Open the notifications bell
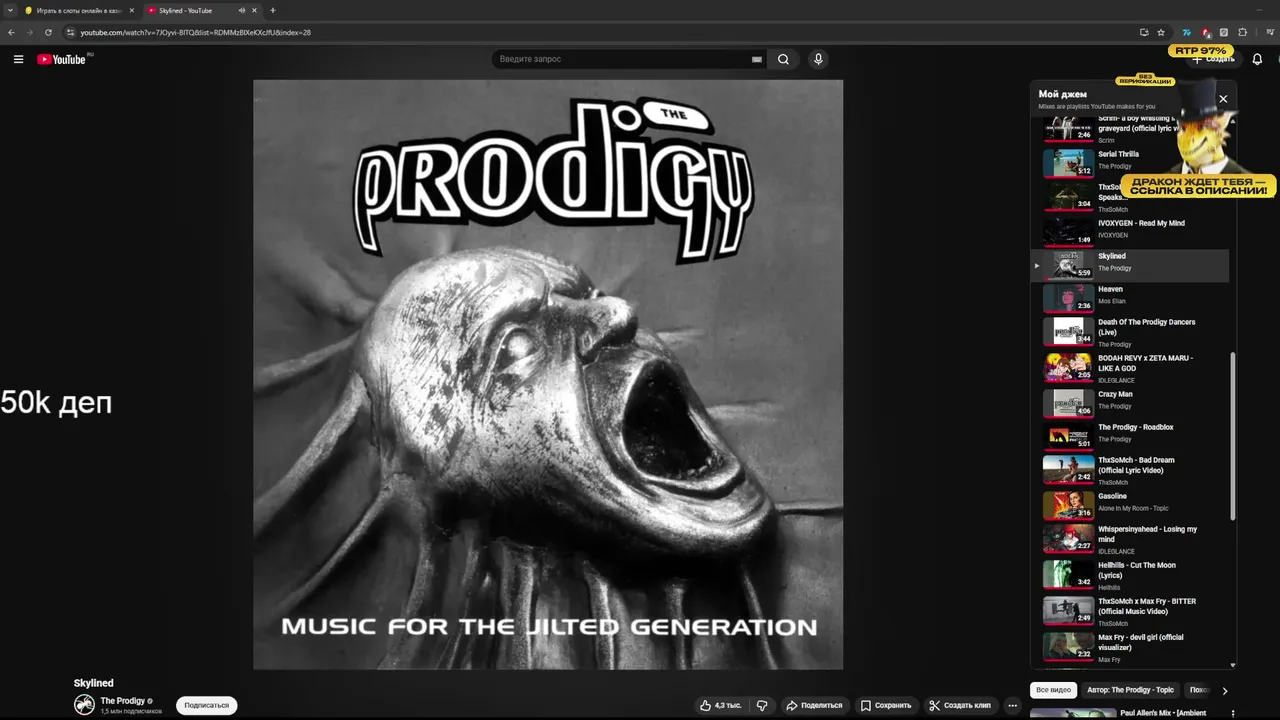The width and height of the screenshot is (1280, 720). [x=1257, y=59]
